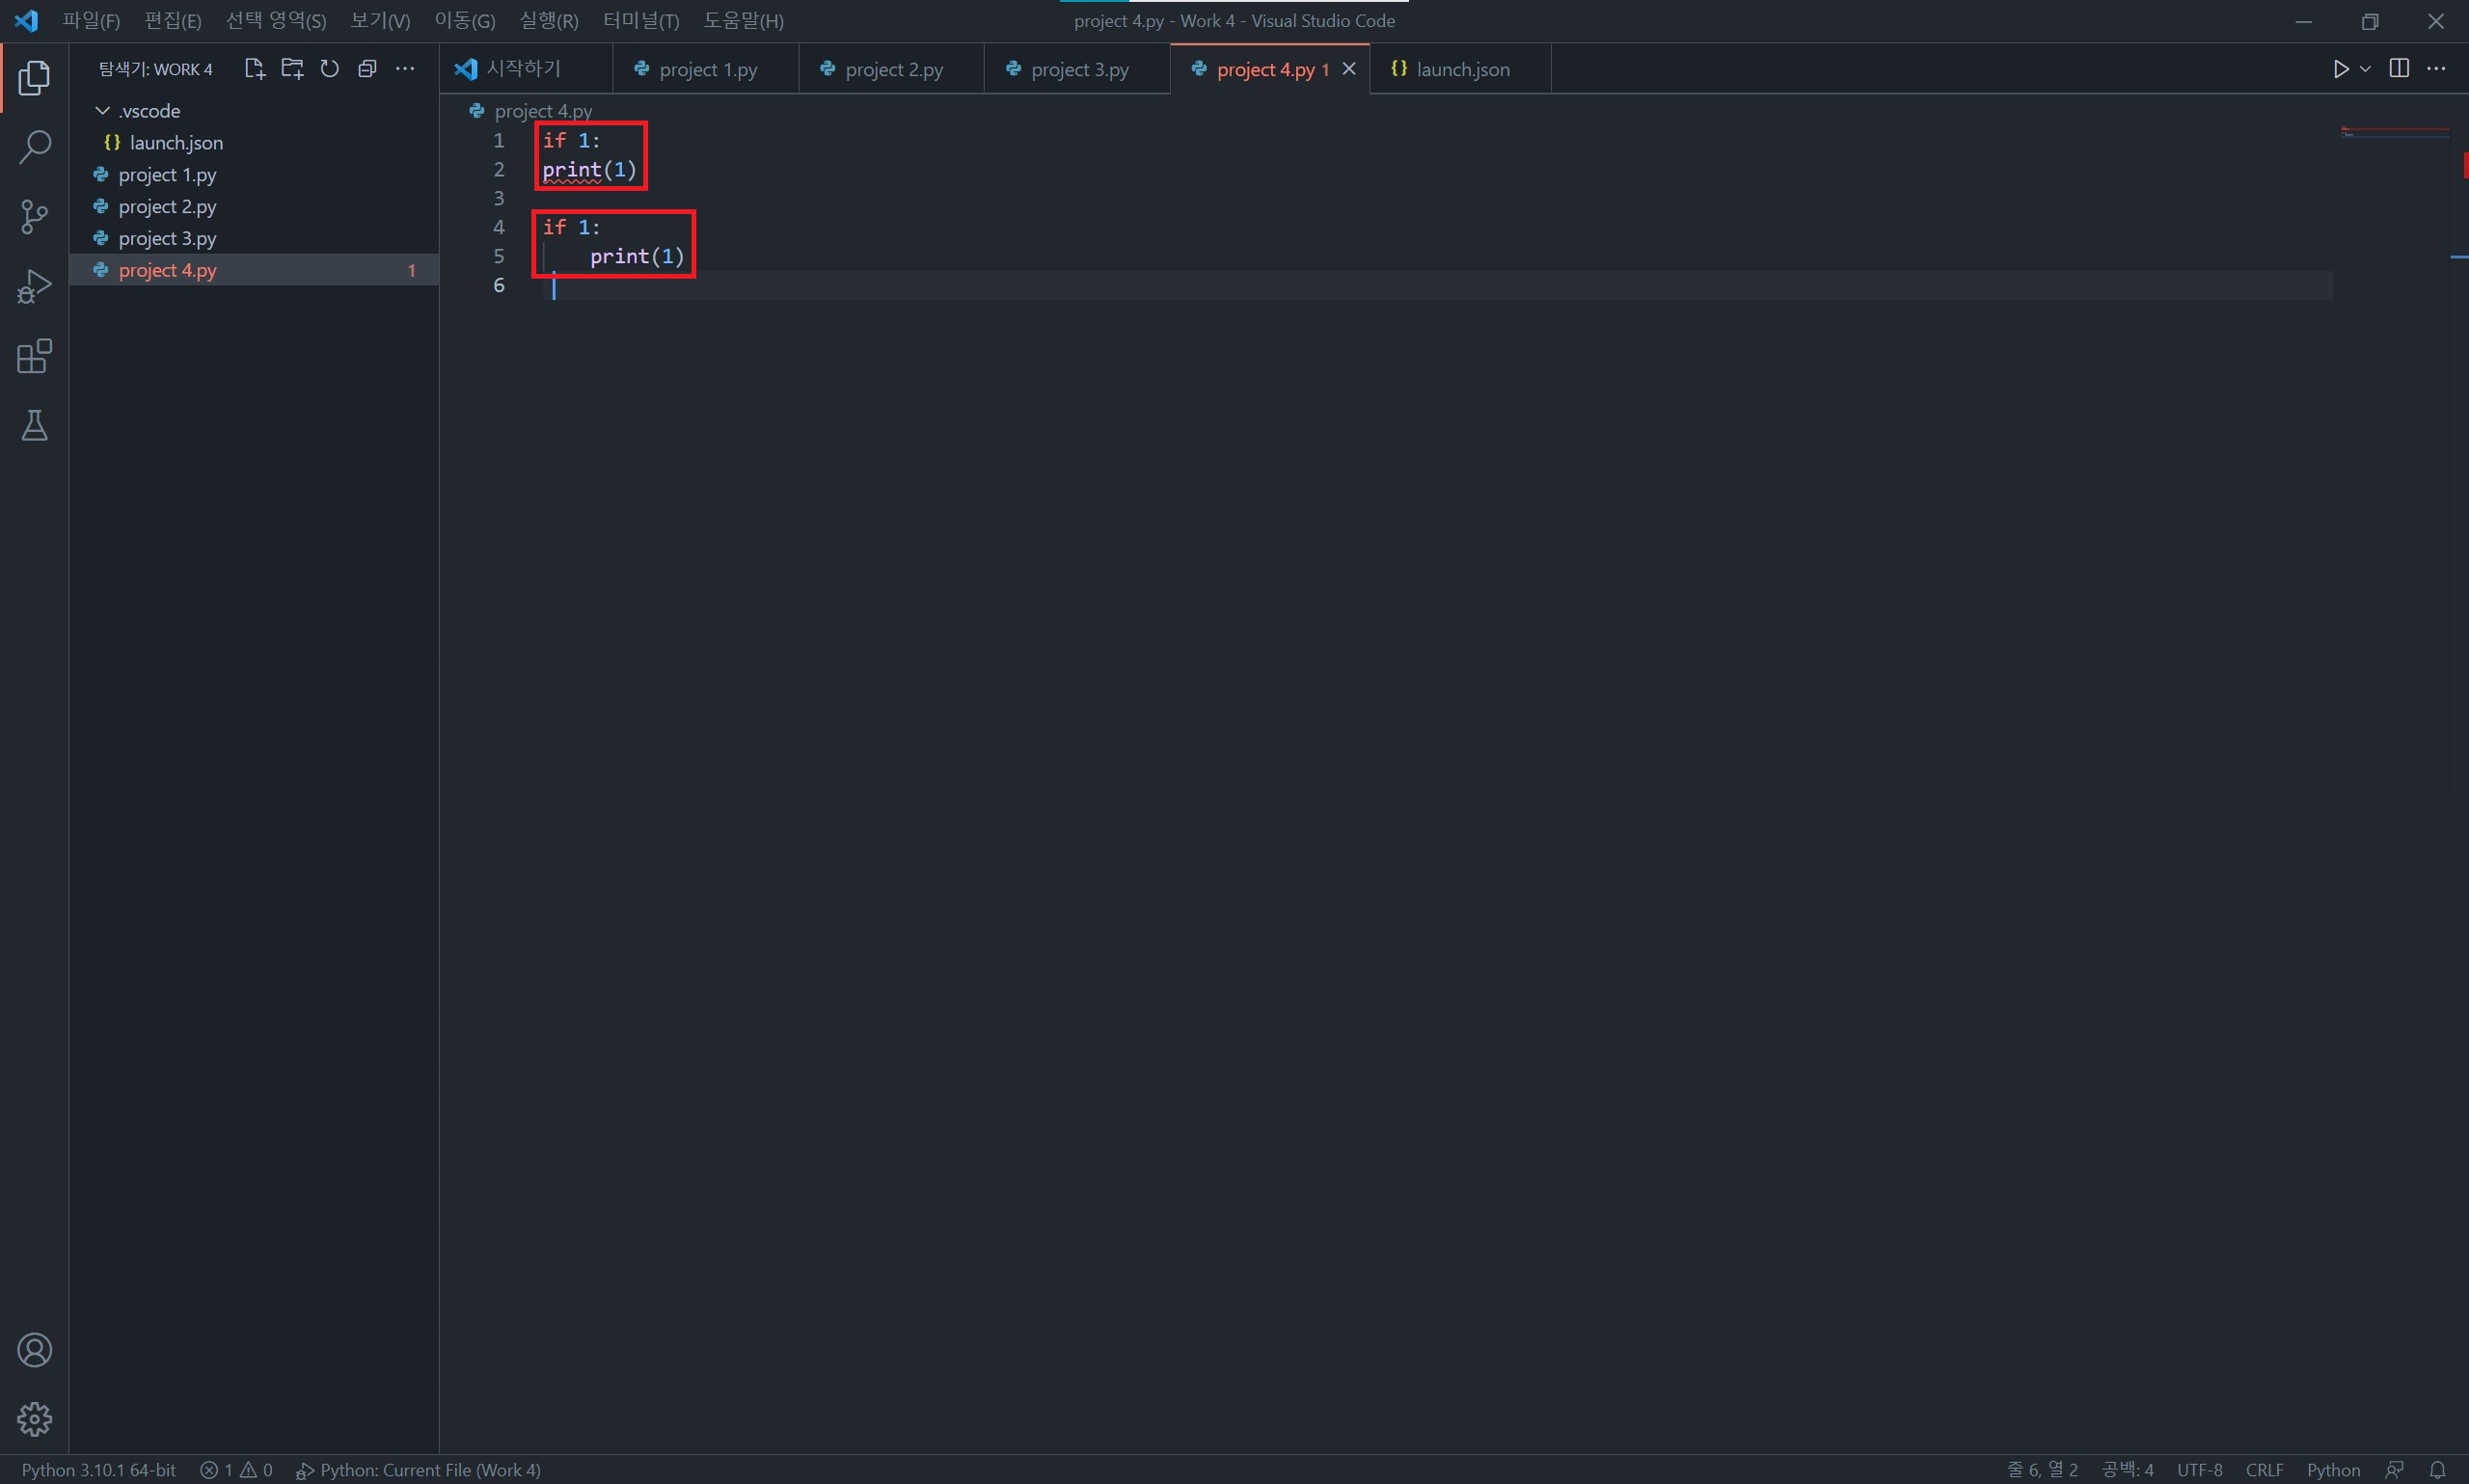Click the errors and warnings status indicator
The image size is (2469, 1484).
236,1469
